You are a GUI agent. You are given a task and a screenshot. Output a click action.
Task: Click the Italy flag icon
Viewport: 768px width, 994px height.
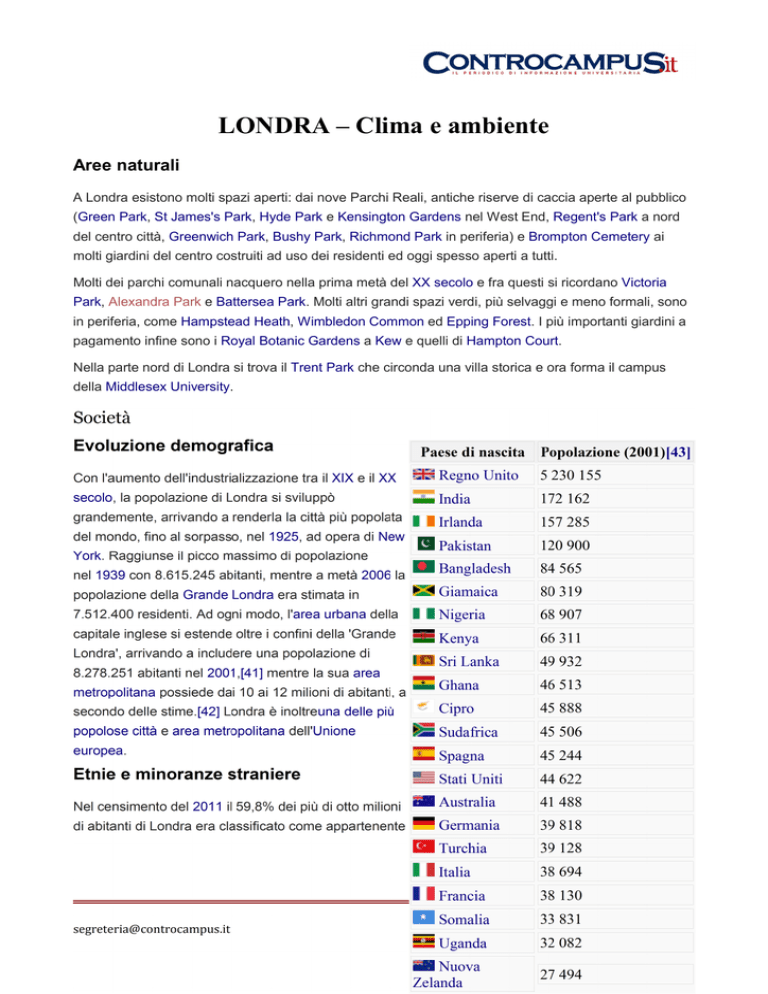point(424,871)
